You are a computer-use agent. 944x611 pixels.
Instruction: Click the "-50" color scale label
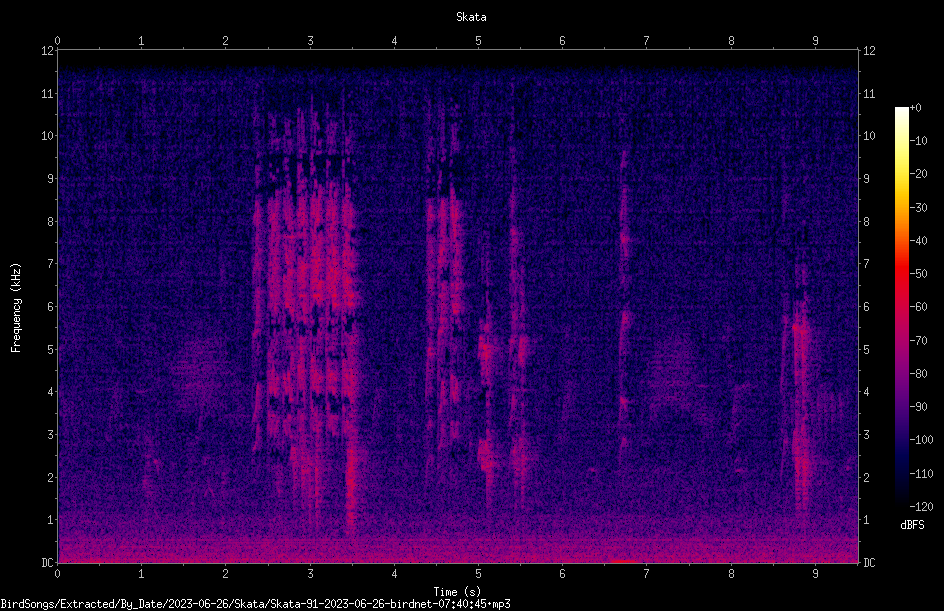918,274
